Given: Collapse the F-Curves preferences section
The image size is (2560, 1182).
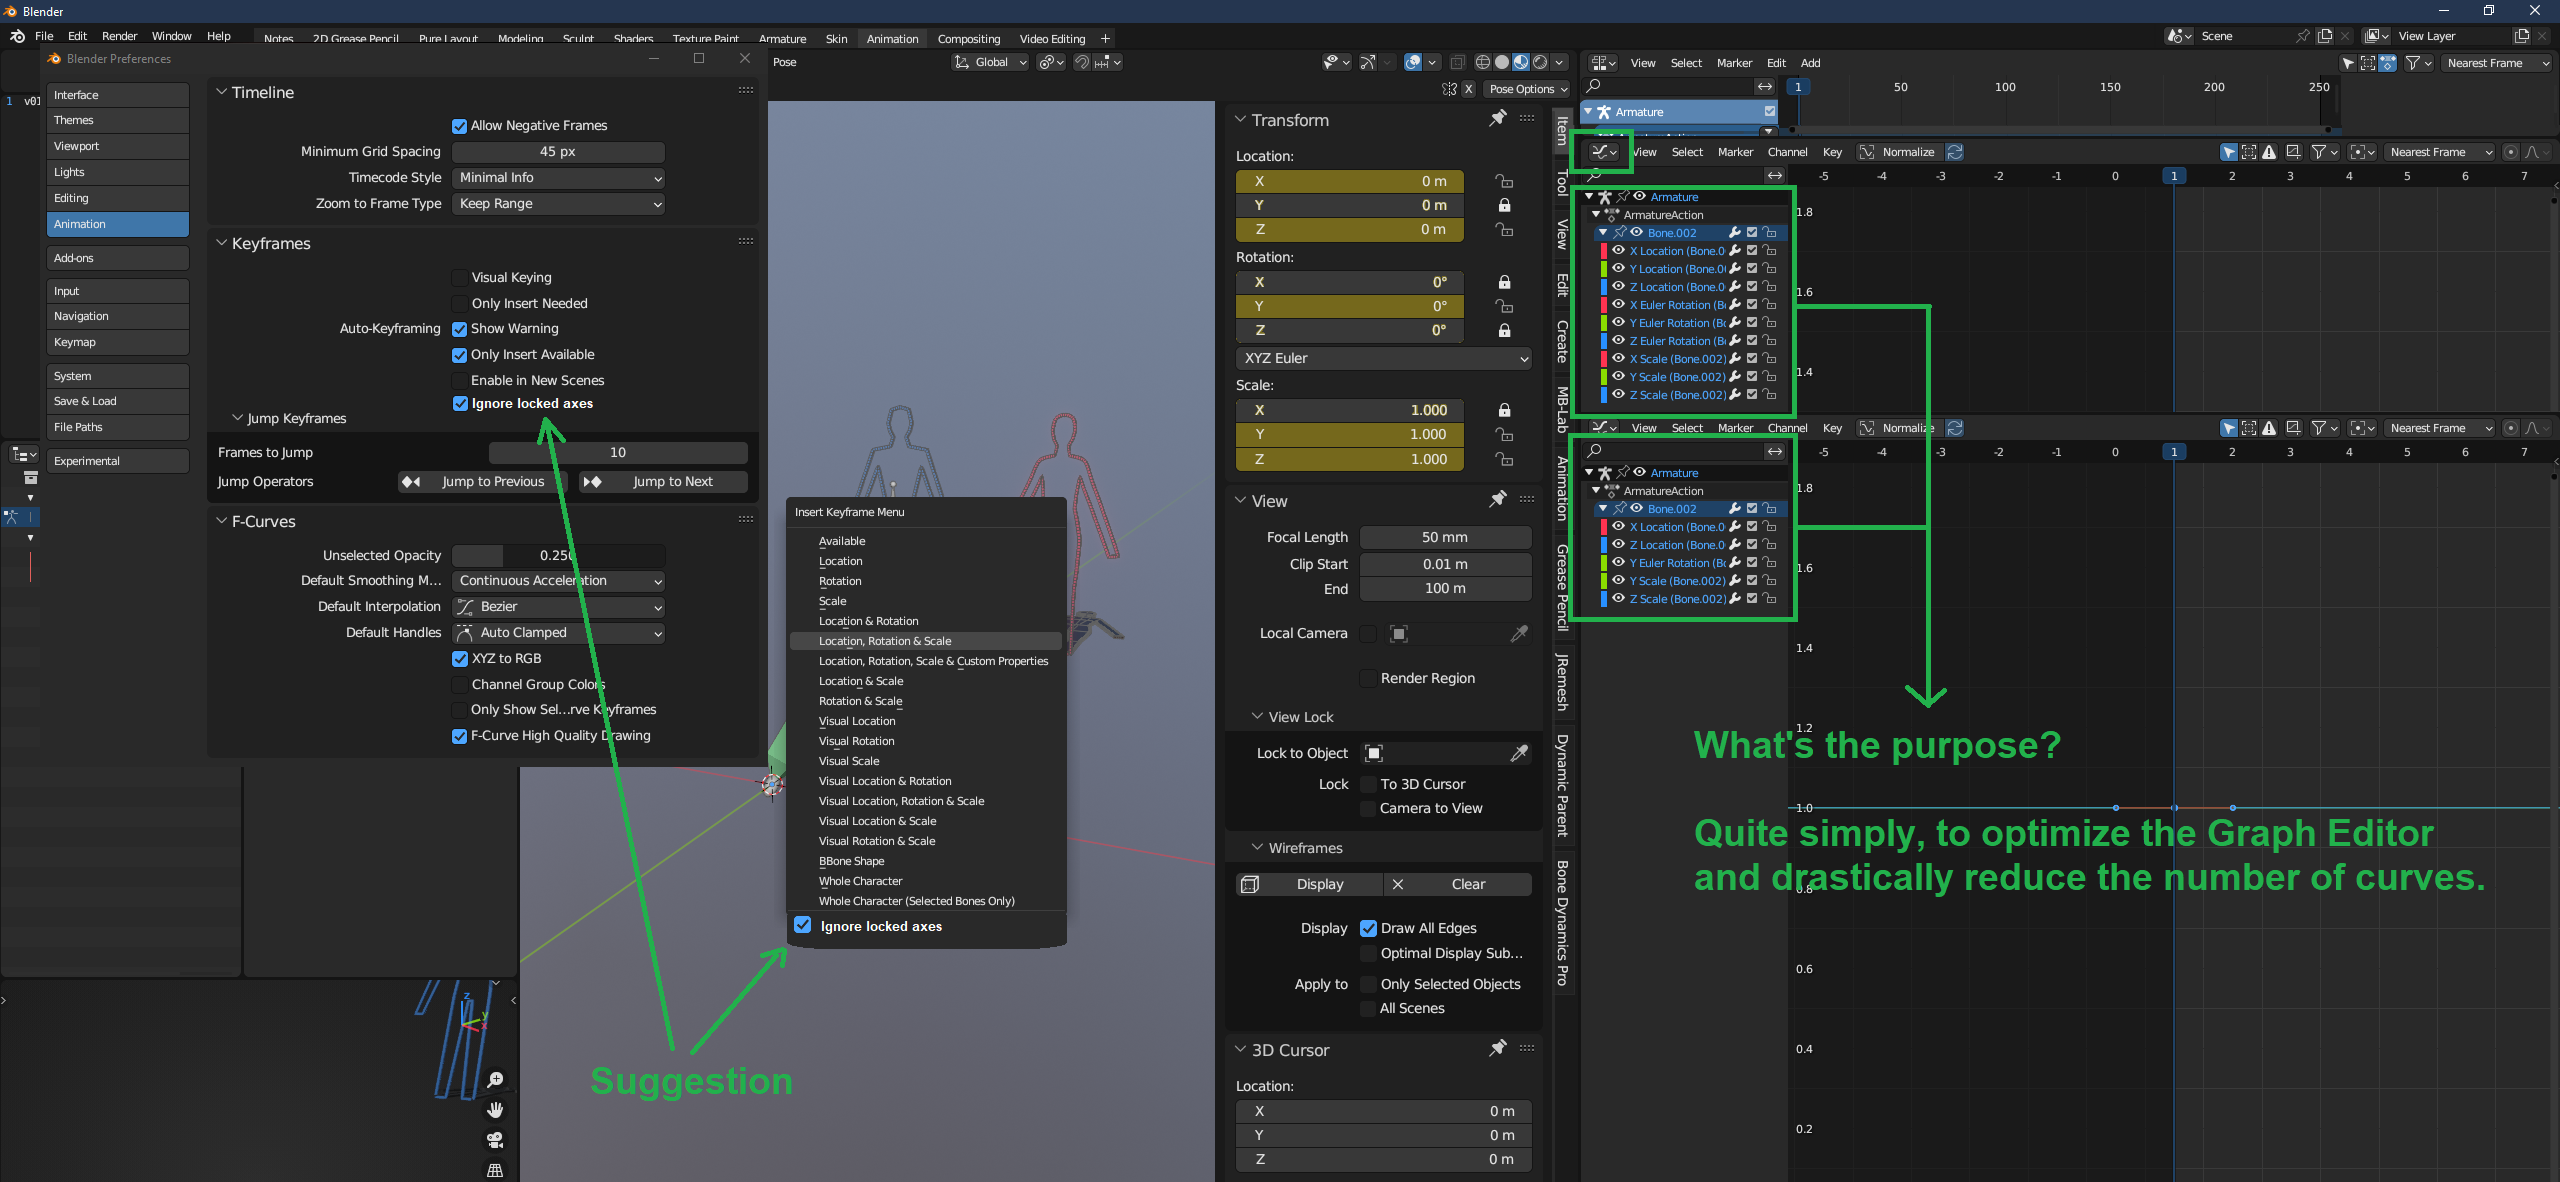Looking at the screenshot, I should [x=222, y=521].
